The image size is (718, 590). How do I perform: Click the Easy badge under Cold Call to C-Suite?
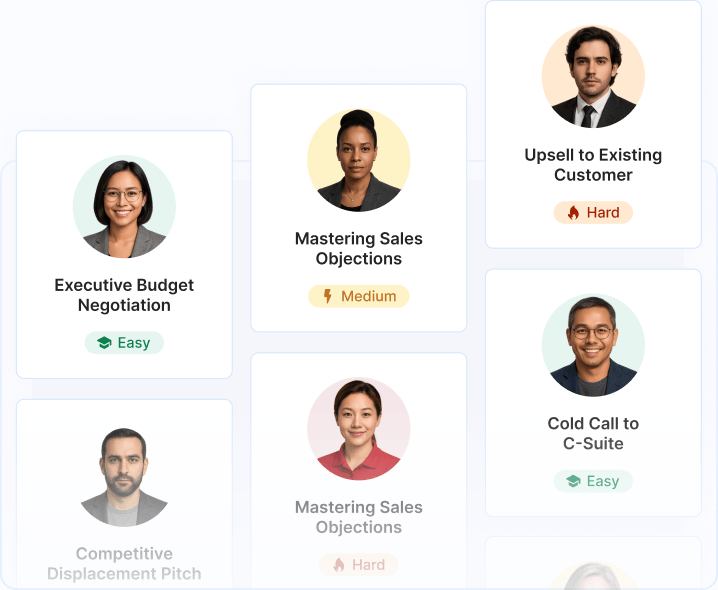pyautogui.click(x=593, y=481)
